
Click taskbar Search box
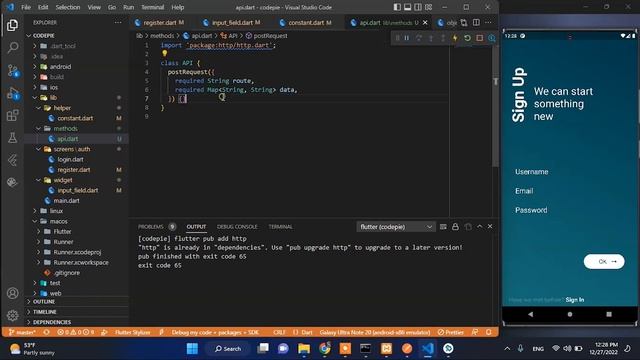tap(228, 349)
